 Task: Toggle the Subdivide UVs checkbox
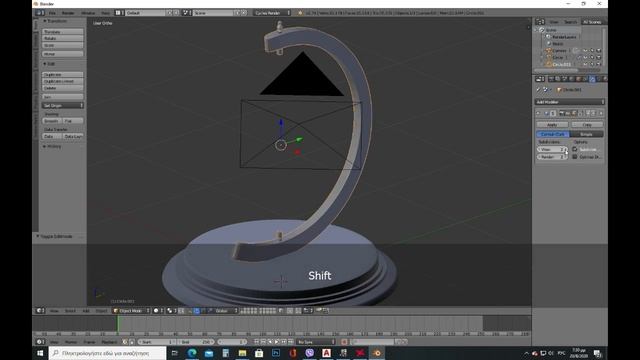575,149
